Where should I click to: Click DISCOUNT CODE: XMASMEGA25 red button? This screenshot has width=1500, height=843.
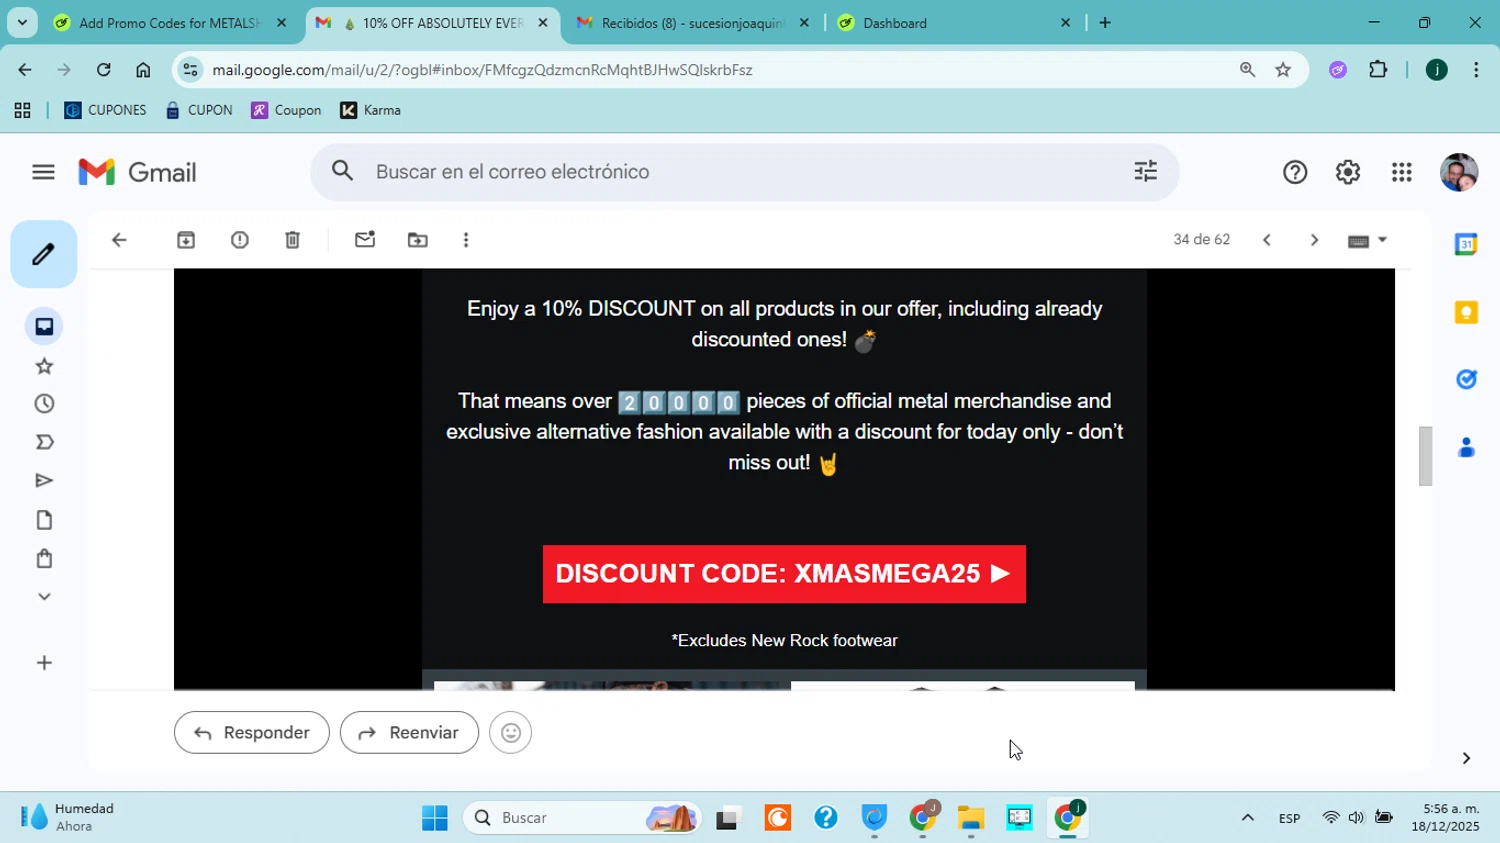tap(784, 574)
